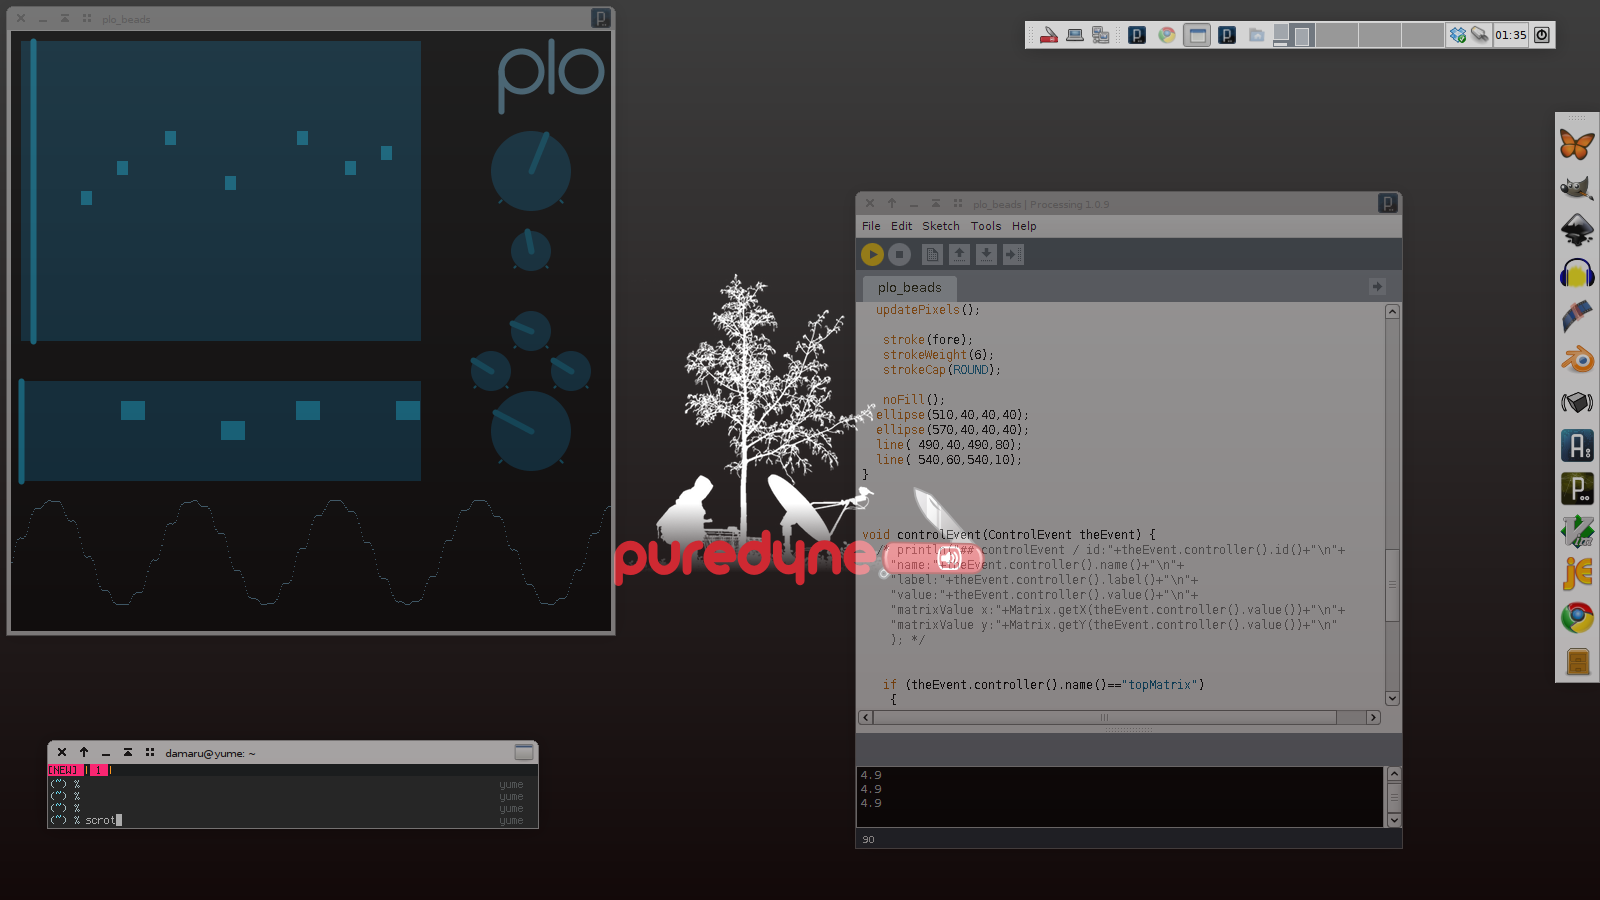Toggle the leftmost lit cell in bottom matrix
1600x900 pixels.
coord(133,410)
